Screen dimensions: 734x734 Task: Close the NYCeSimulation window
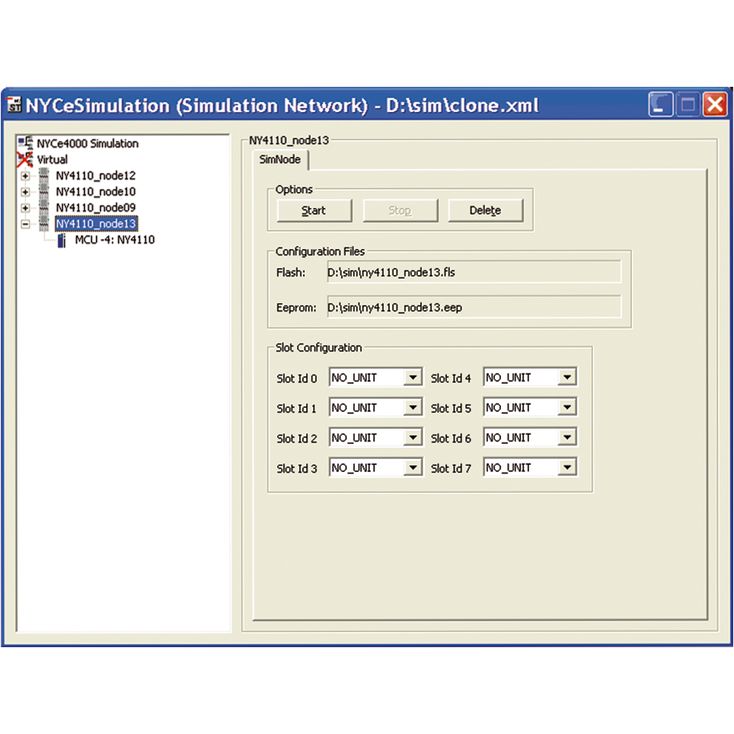[x=715, y=104]
